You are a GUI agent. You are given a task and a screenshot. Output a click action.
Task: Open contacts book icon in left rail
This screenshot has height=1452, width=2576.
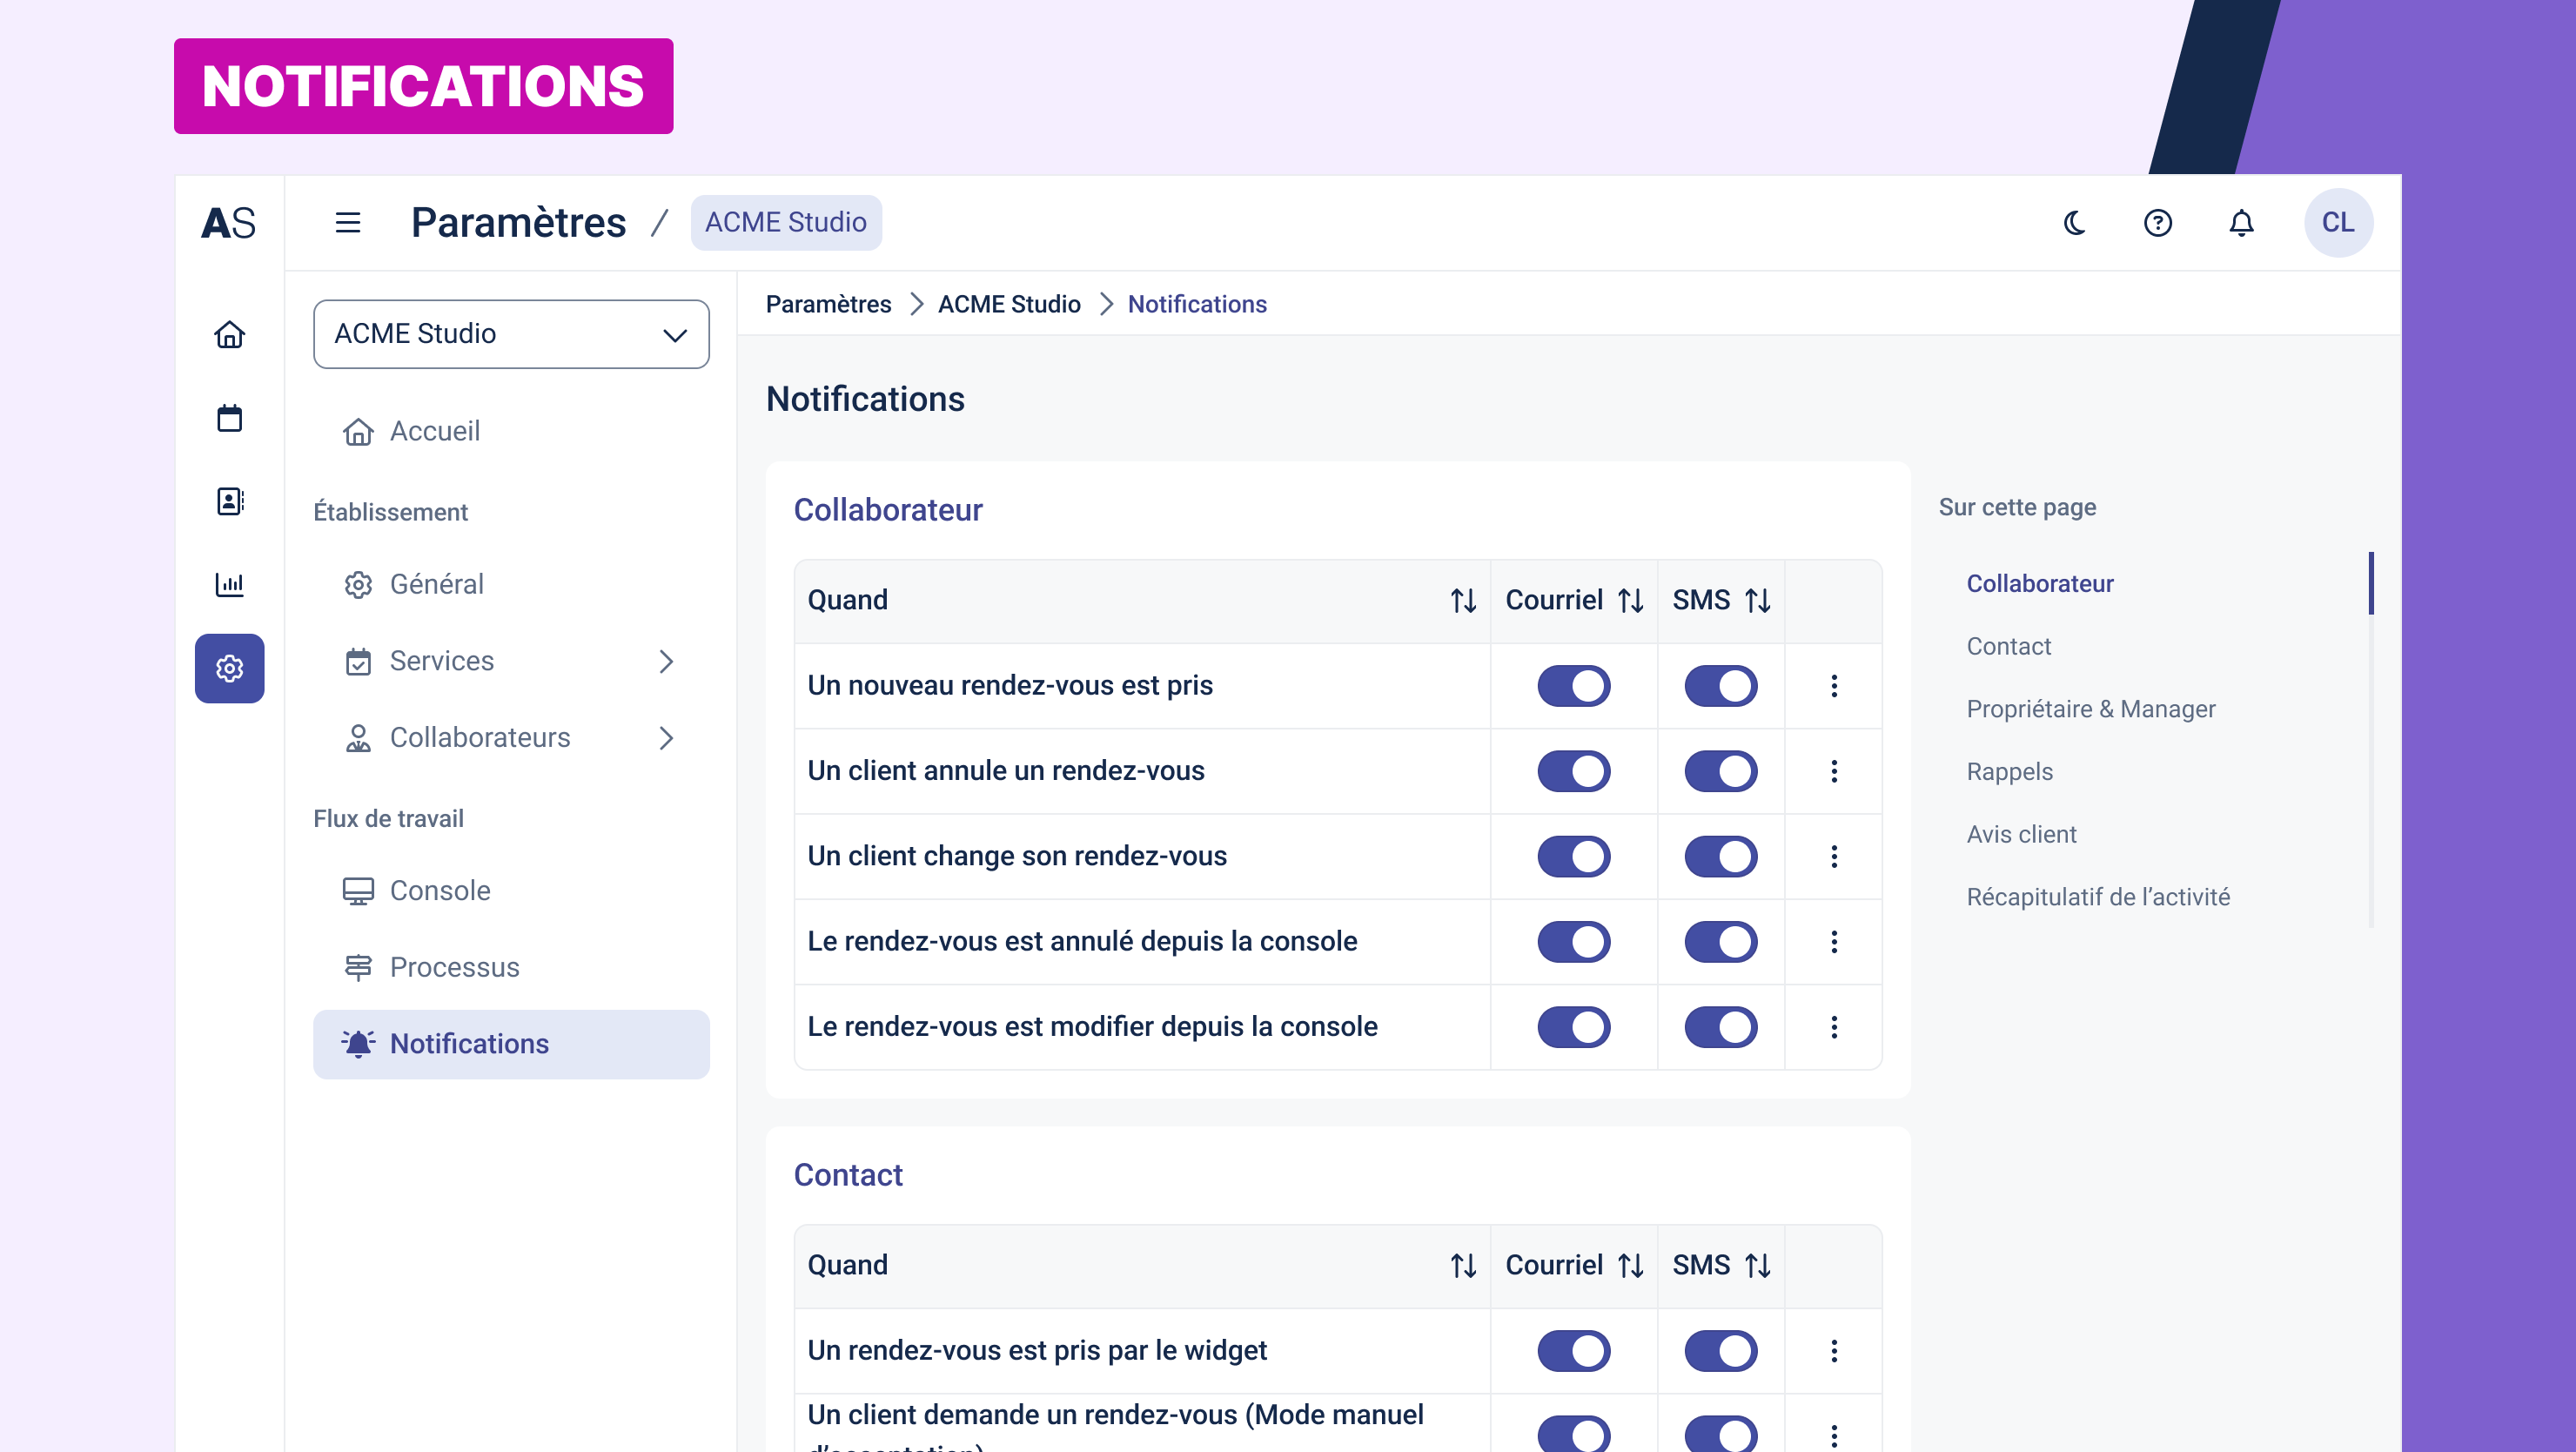pos(229,501)
